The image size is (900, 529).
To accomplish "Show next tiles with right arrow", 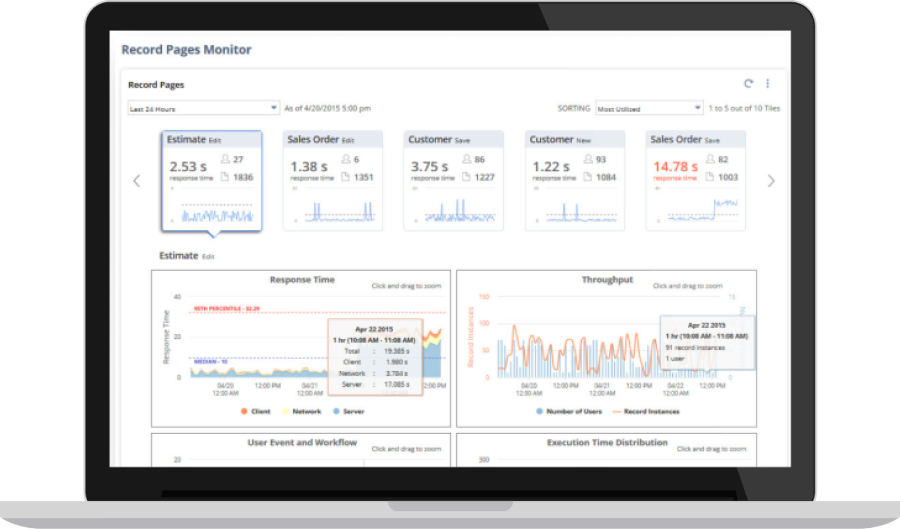I will pyautogui.click(x=770, y=181).
